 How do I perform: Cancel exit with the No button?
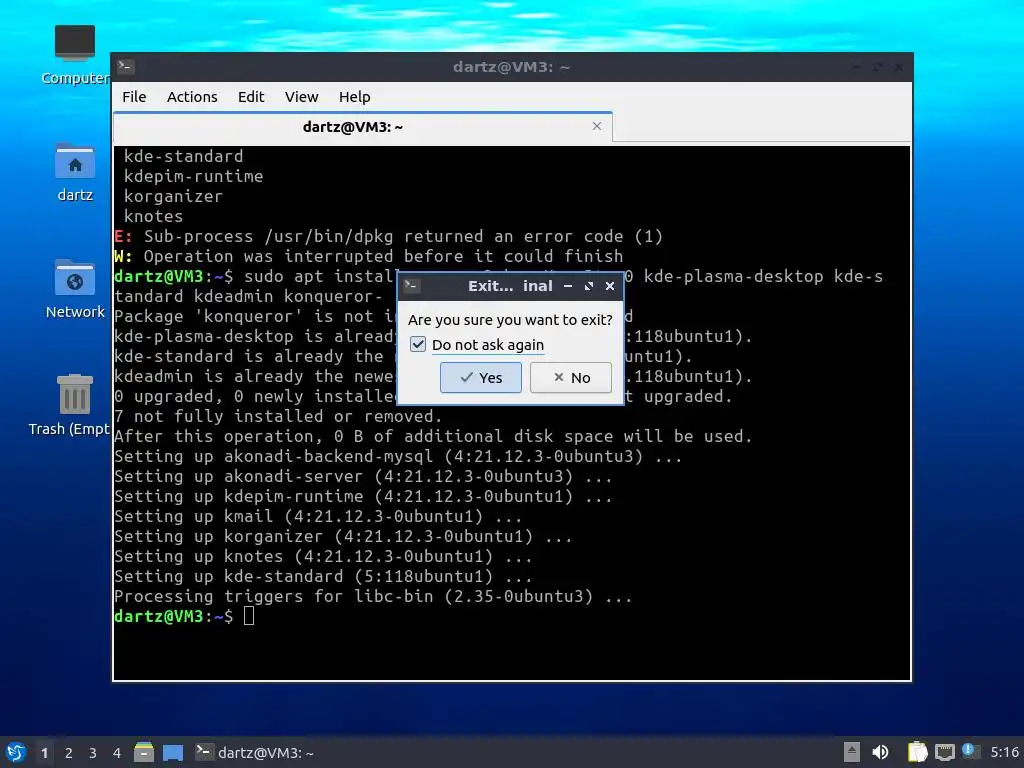click(571, 377)
